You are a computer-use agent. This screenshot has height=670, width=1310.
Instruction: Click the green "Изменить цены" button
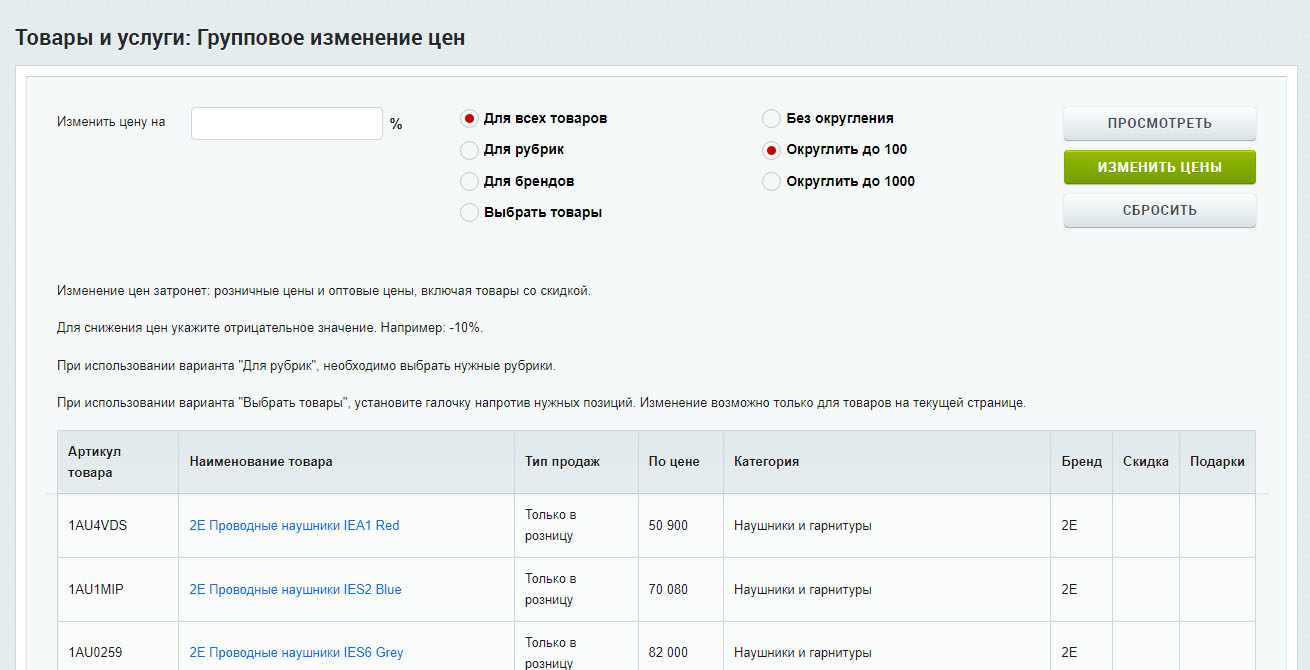[x=1159, y=167]
